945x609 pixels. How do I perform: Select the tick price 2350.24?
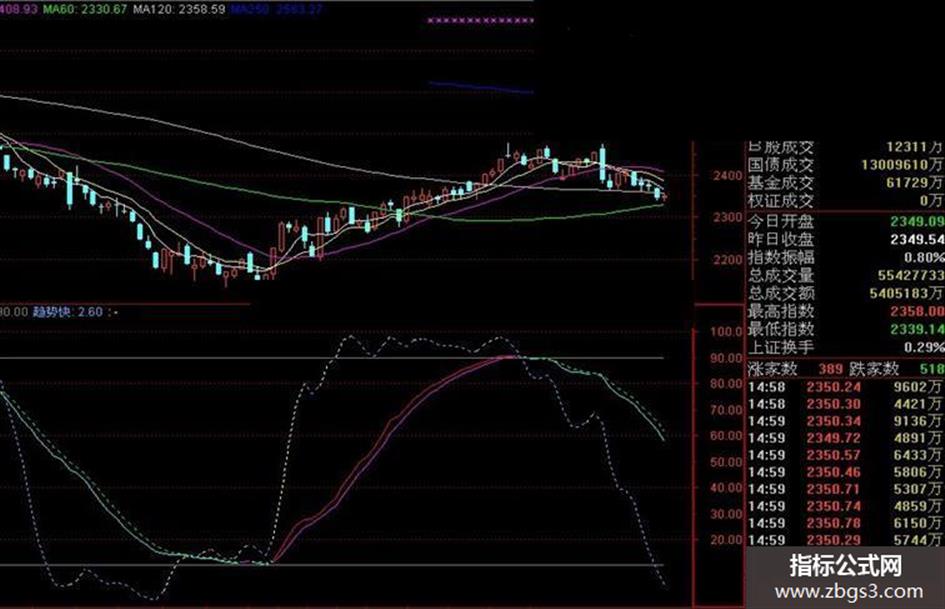coord(834,387)
